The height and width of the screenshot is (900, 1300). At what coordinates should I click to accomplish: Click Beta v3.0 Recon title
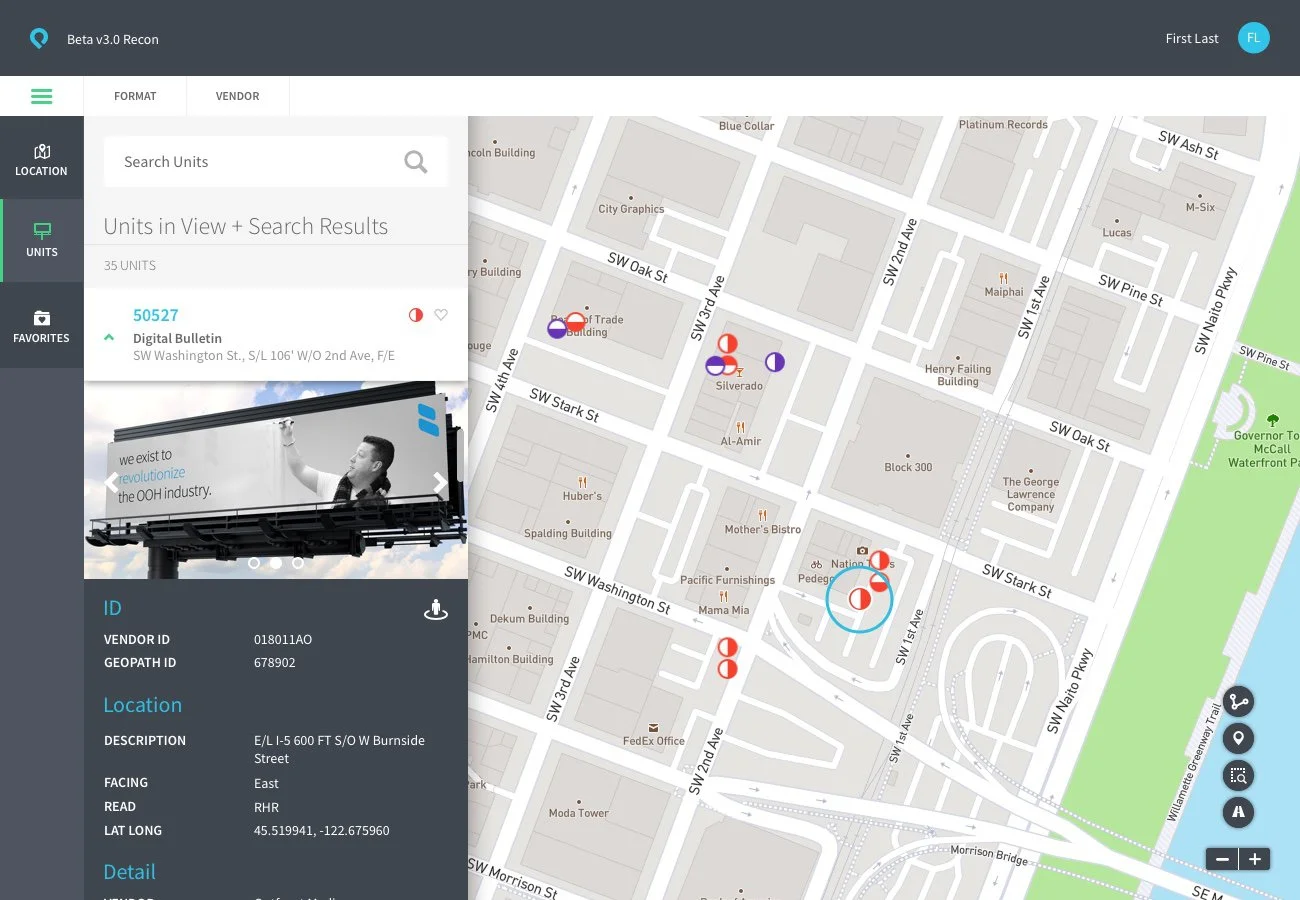click(x=113, y=40)
